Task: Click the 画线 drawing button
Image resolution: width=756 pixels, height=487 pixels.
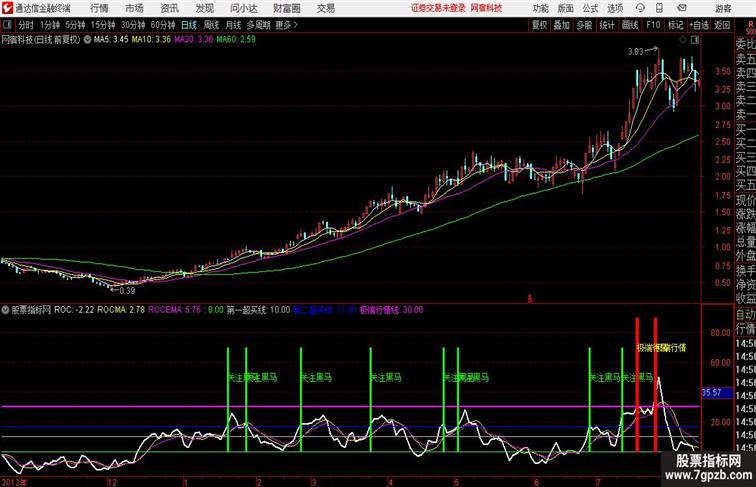Action: pos(630,25)
